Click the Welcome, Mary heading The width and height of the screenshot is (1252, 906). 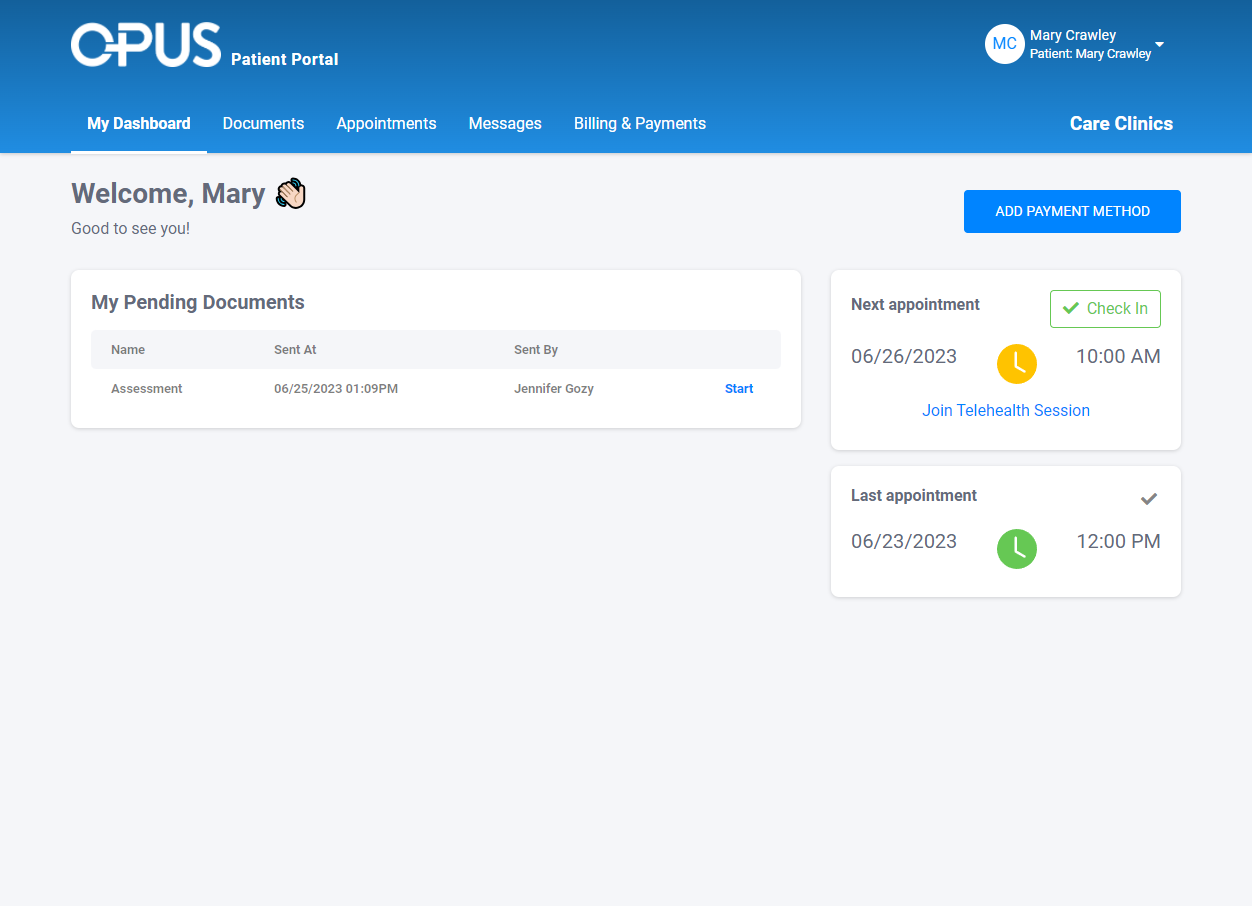point(168,193)
